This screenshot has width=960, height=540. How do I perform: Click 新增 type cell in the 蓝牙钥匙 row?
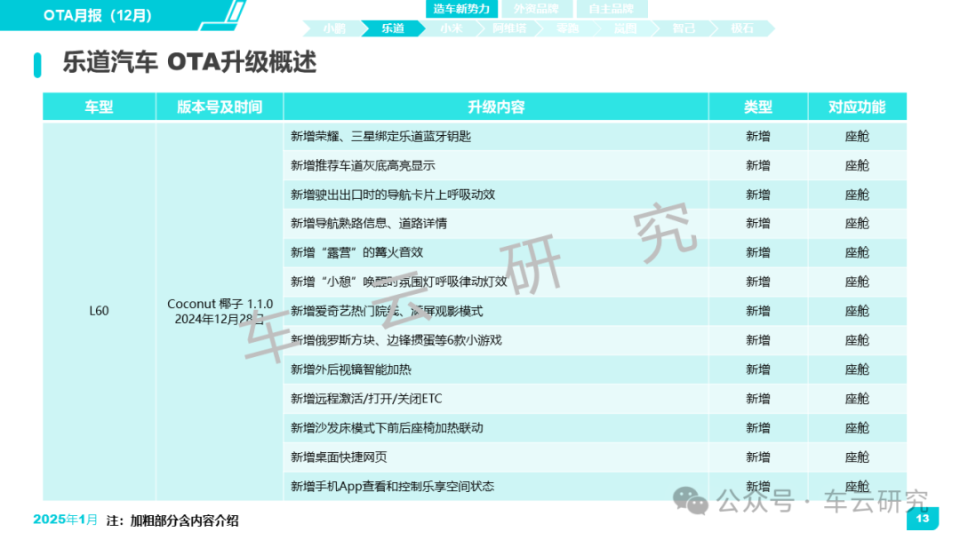click(x=758, y=136)
